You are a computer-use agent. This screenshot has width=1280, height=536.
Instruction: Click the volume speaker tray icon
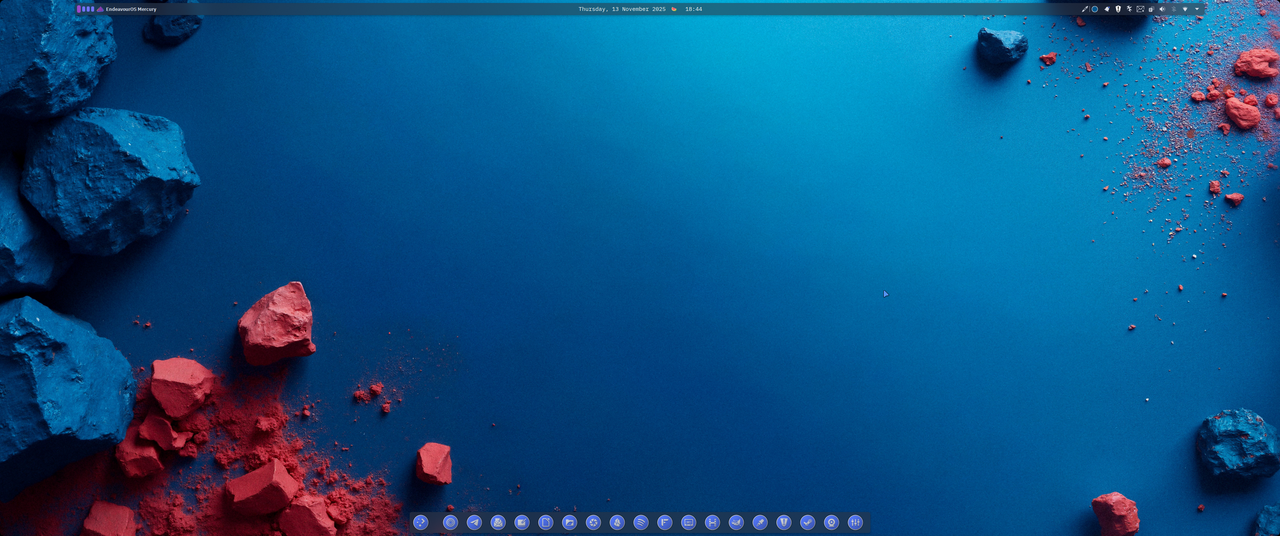click(1162, 9)
